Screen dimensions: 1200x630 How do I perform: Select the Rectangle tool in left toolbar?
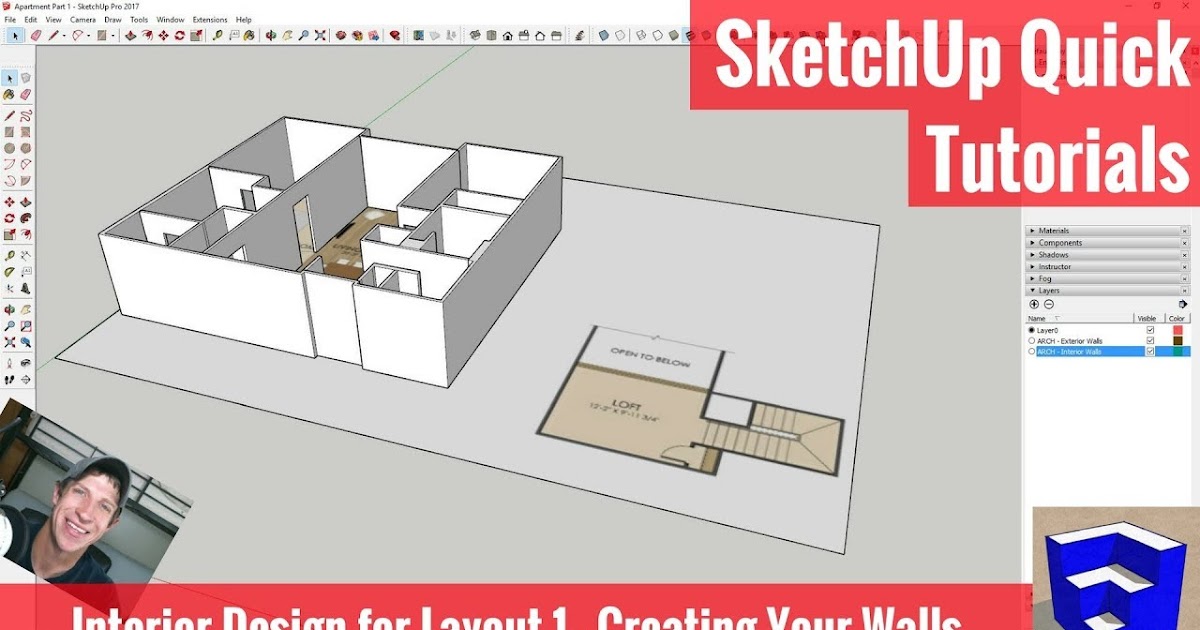click(x=9, y=131)
